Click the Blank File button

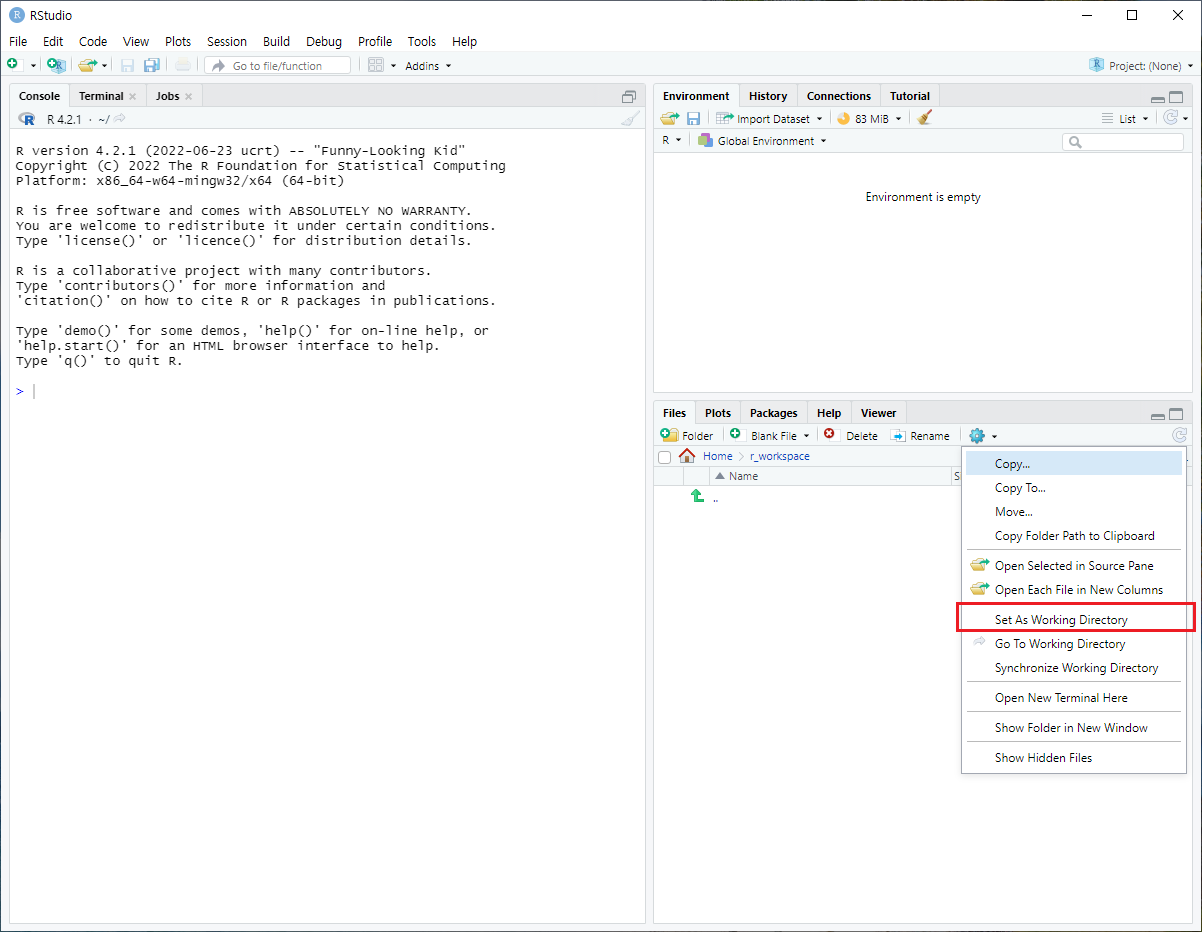click(x=768, y=436)
